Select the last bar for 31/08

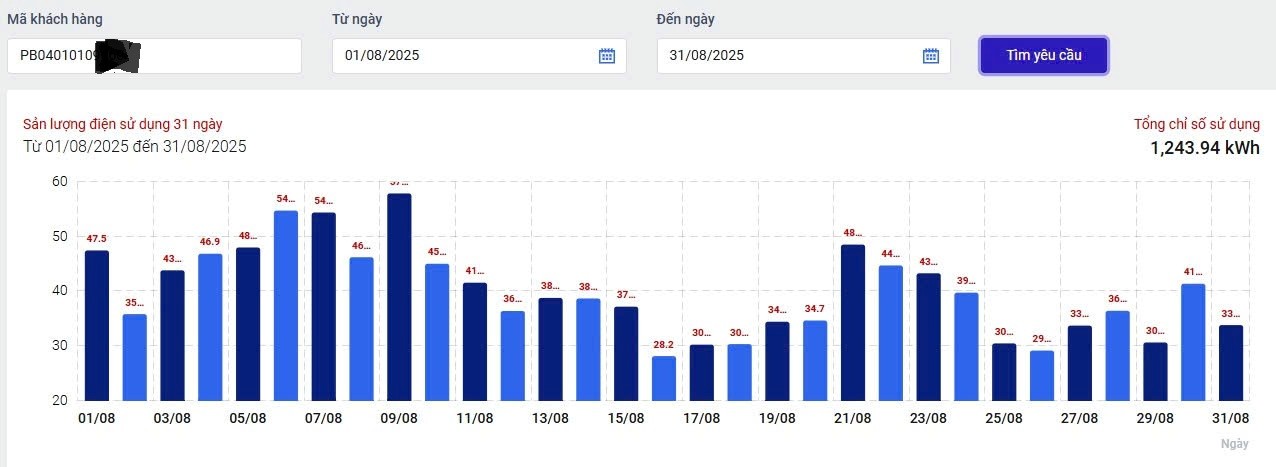click(x=1231, y=363)
